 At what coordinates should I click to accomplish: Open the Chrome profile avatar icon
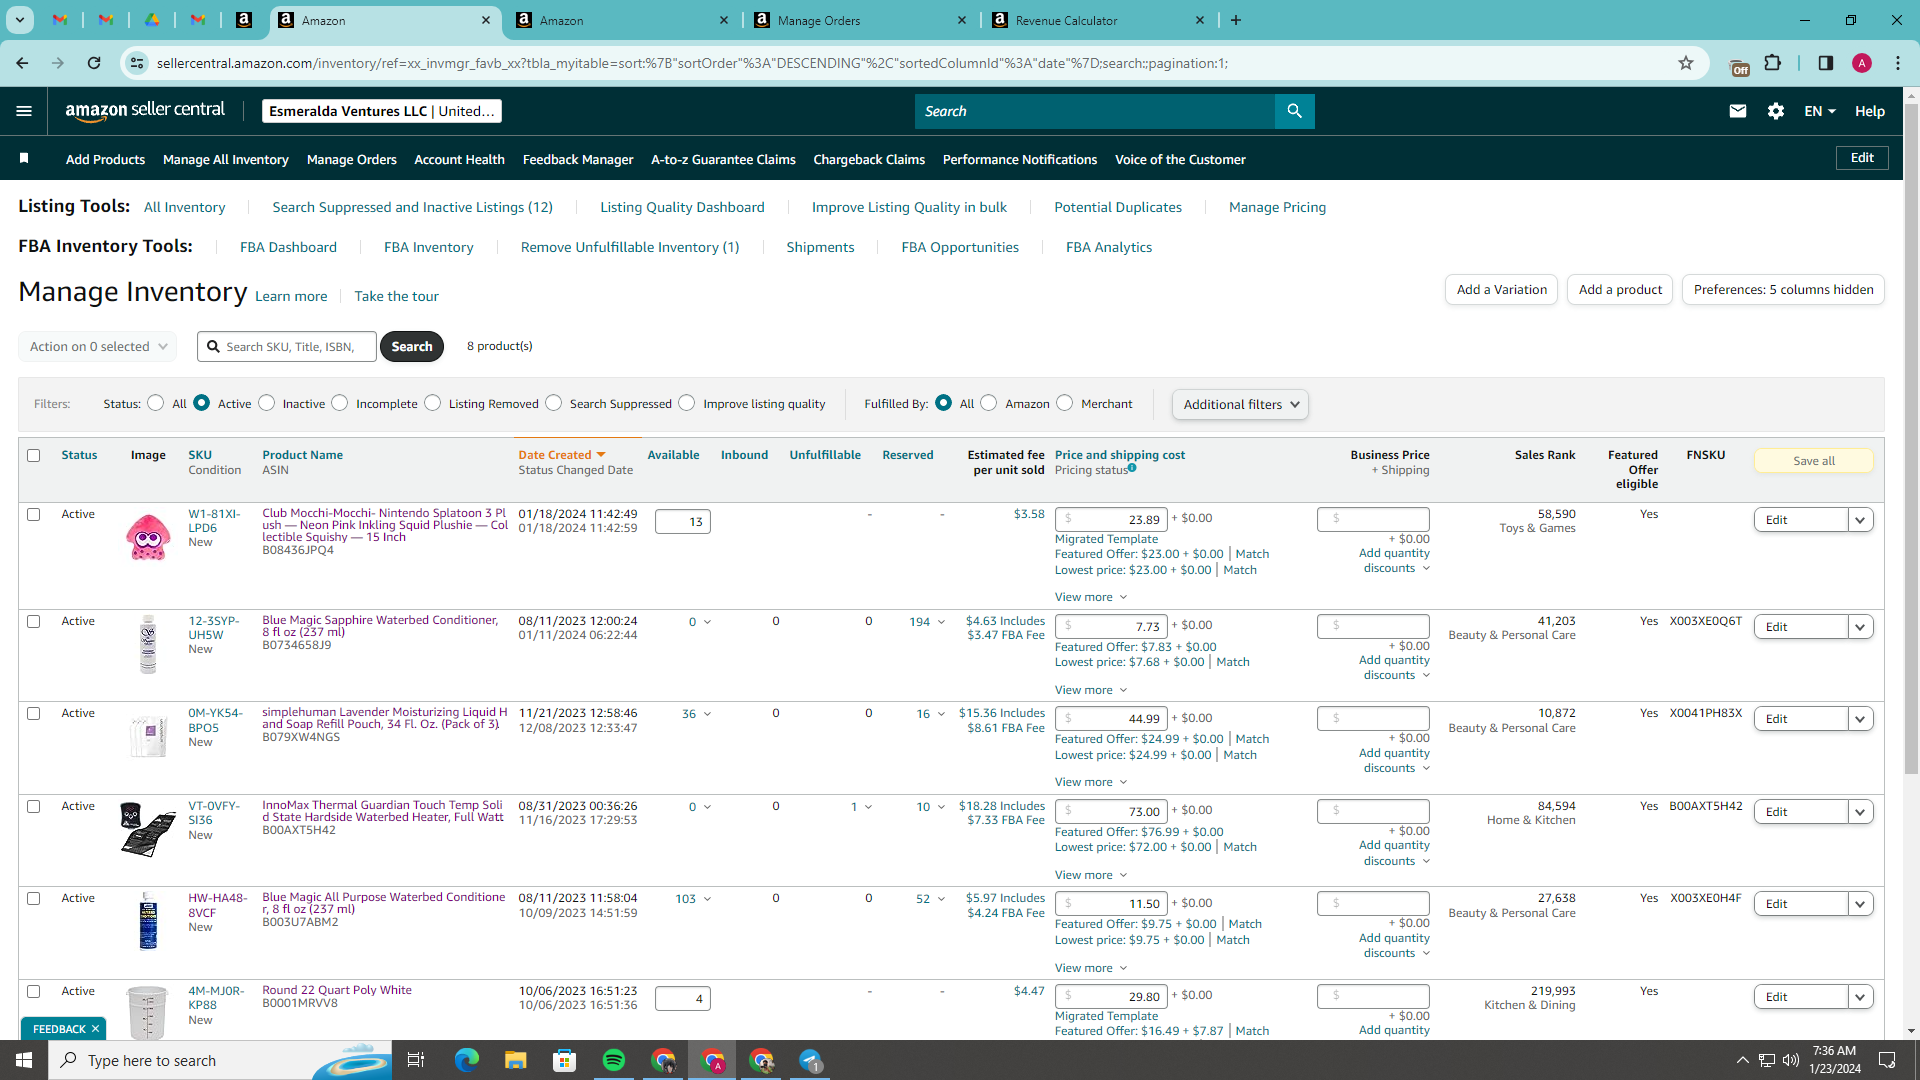click(x=1862, y=63)
